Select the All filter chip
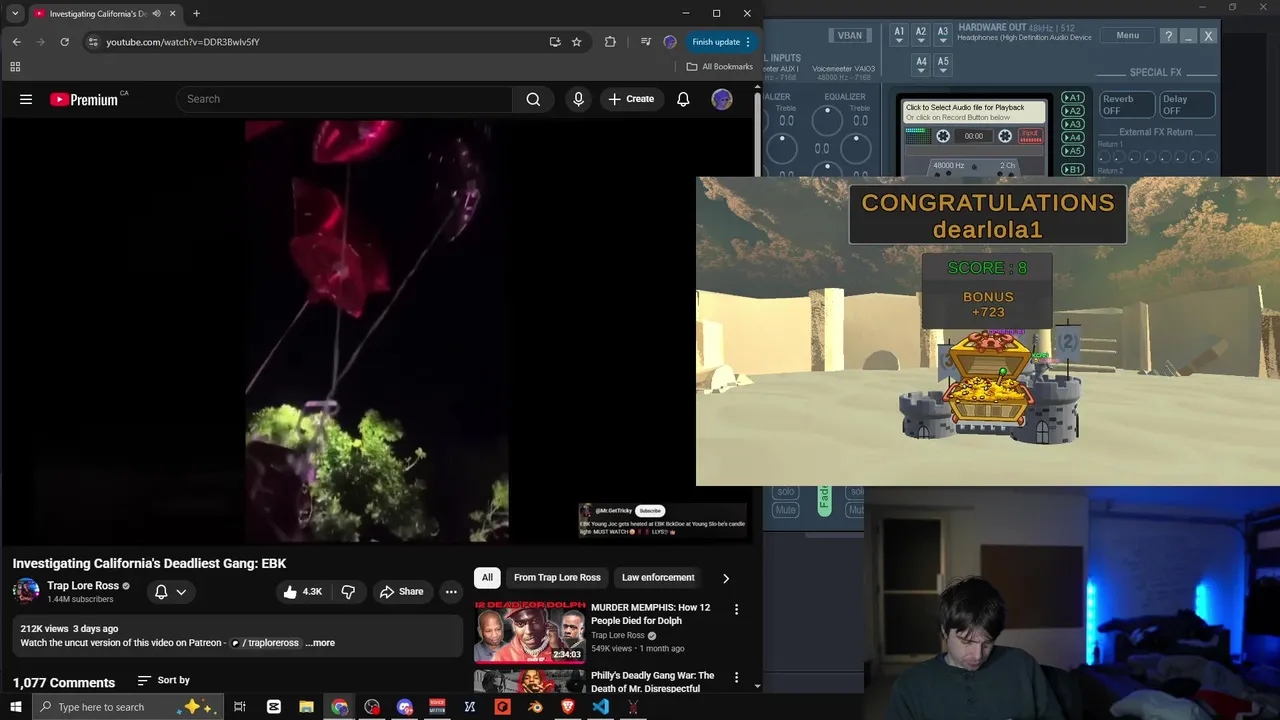The width and height of the screenshot is (1280, 720). click(487, 577)
